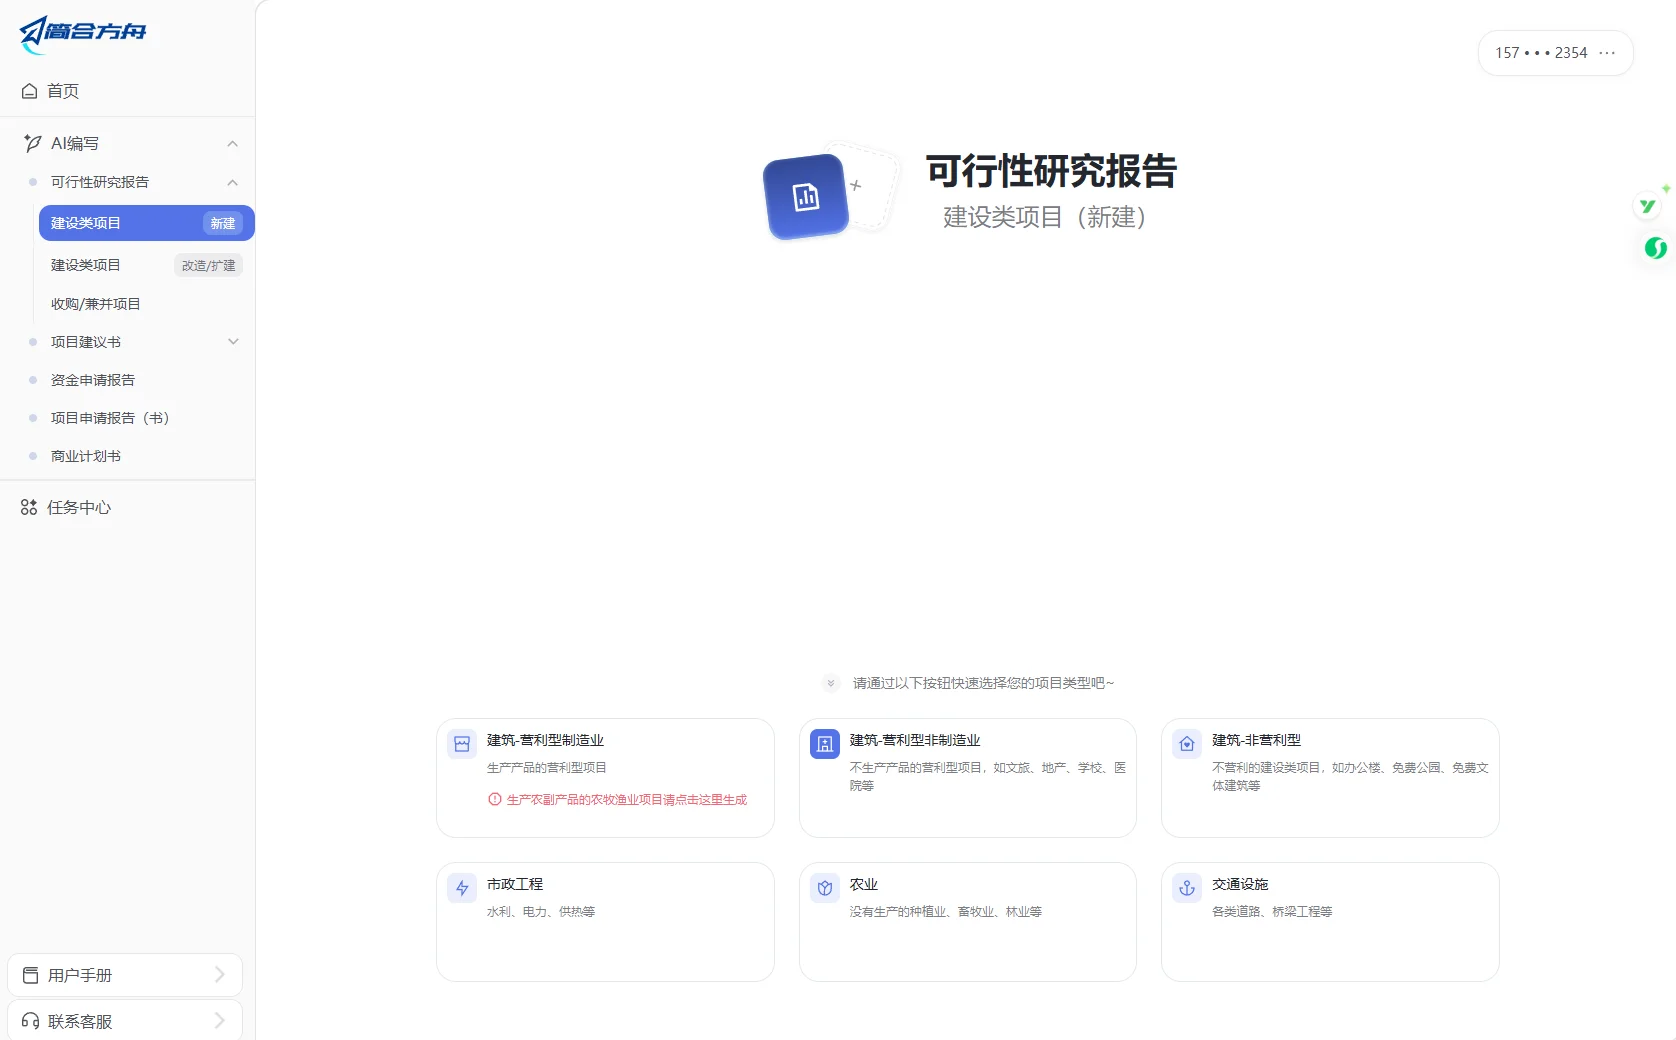This screenshot has width=1676, height=1040.
Task: Click the 简合方舟 logo
Action: [x=85, y=32]
